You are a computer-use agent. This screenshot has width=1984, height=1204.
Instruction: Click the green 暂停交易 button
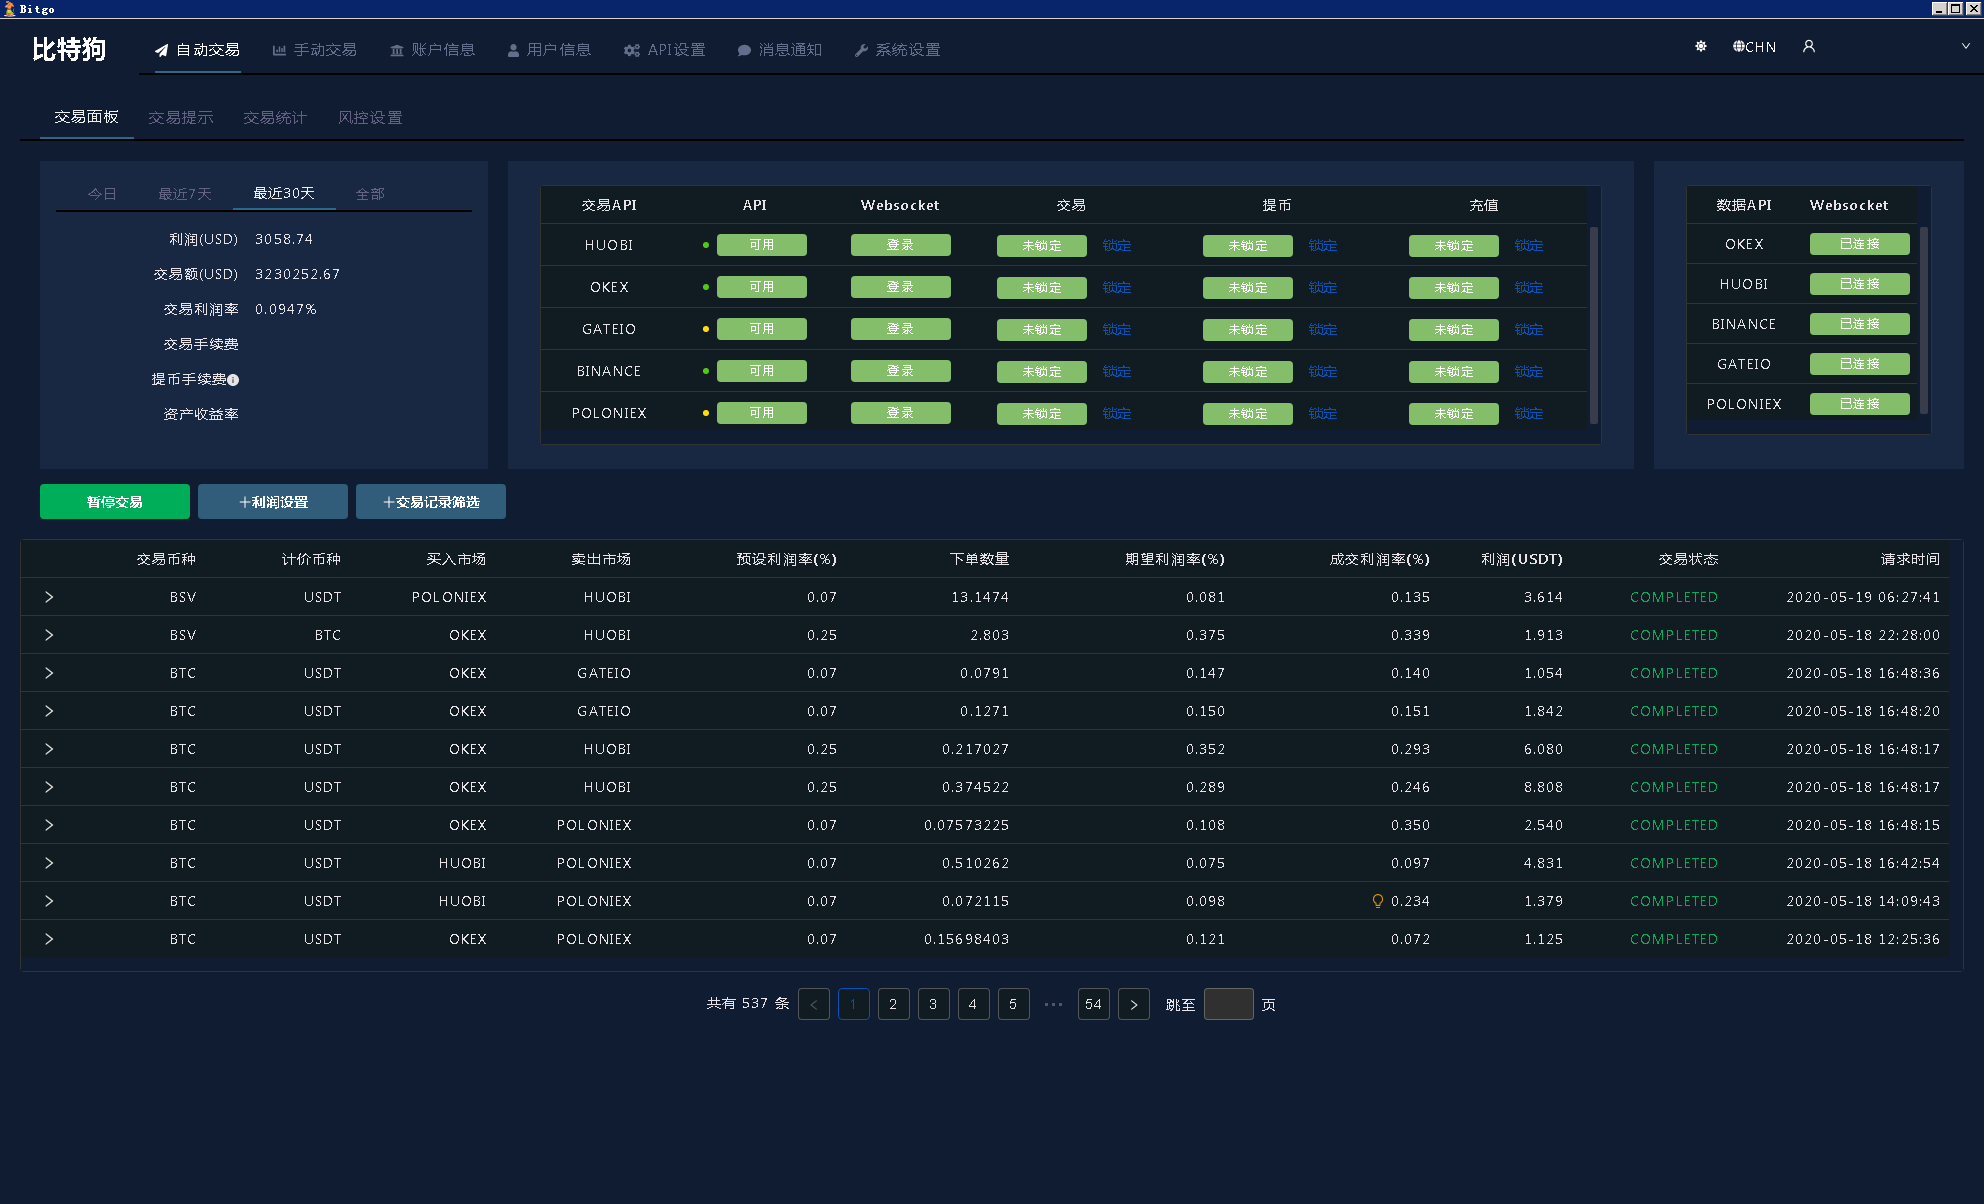pos(115,502)
